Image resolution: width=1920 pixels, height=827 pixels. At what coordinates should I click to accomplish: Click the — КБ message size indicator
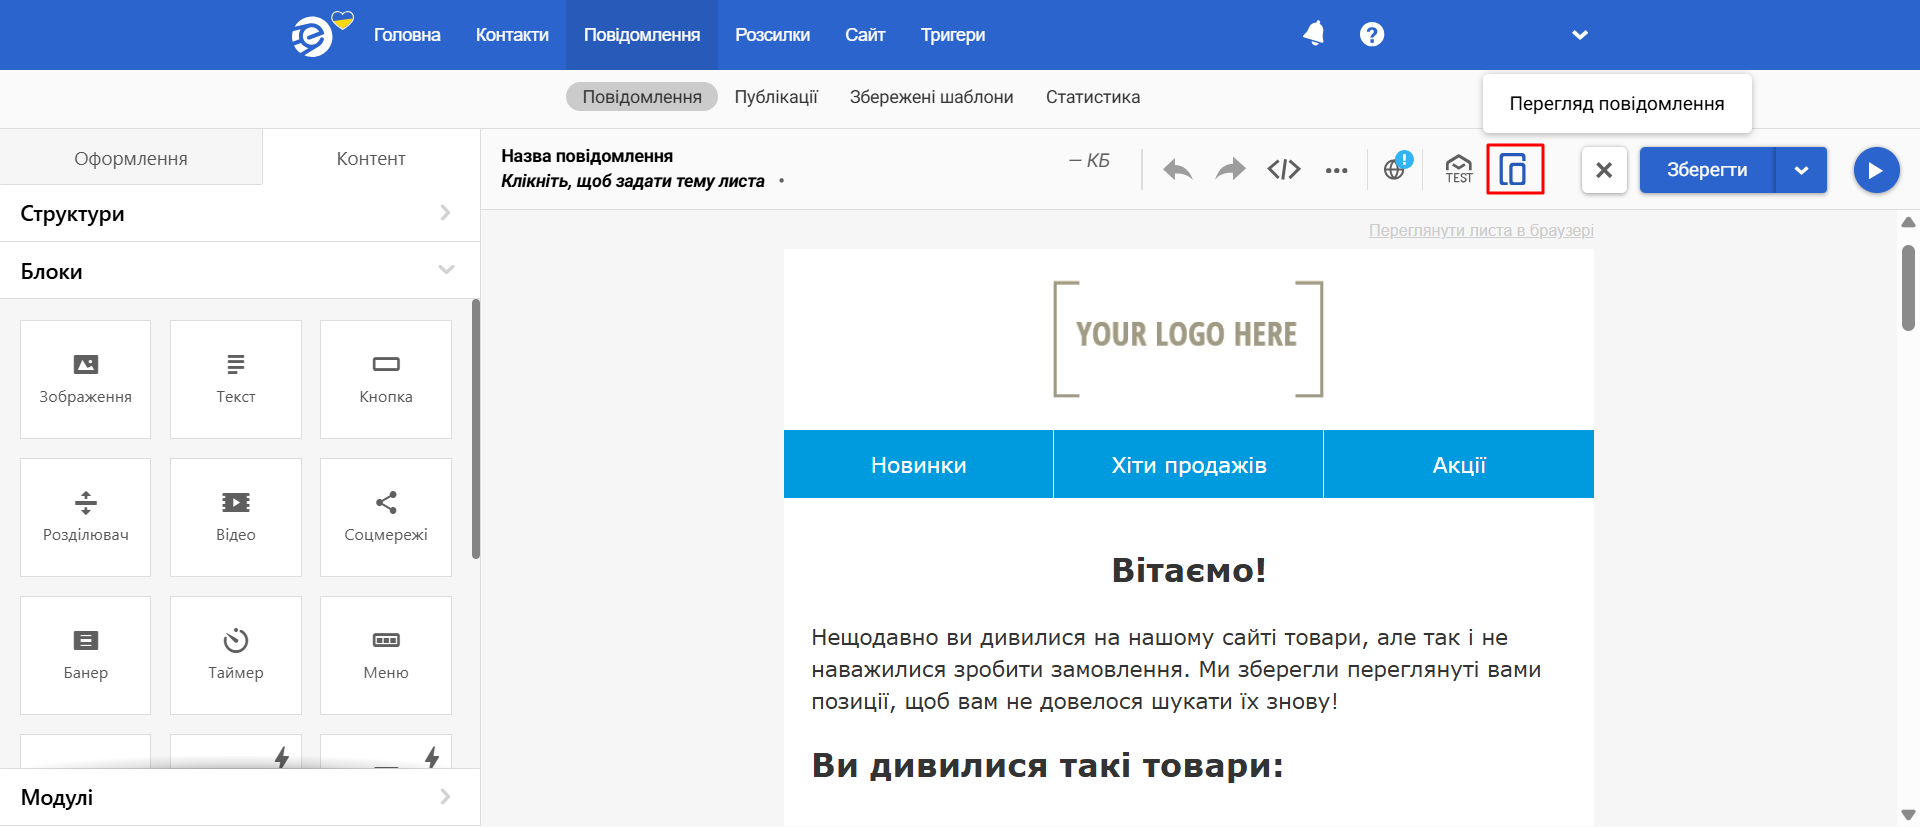pos(1089,161)
